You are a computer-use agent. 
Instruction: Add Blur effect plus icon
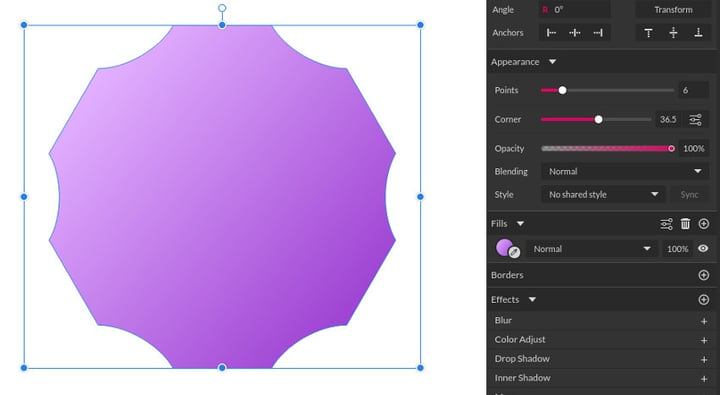coord(704,321)
